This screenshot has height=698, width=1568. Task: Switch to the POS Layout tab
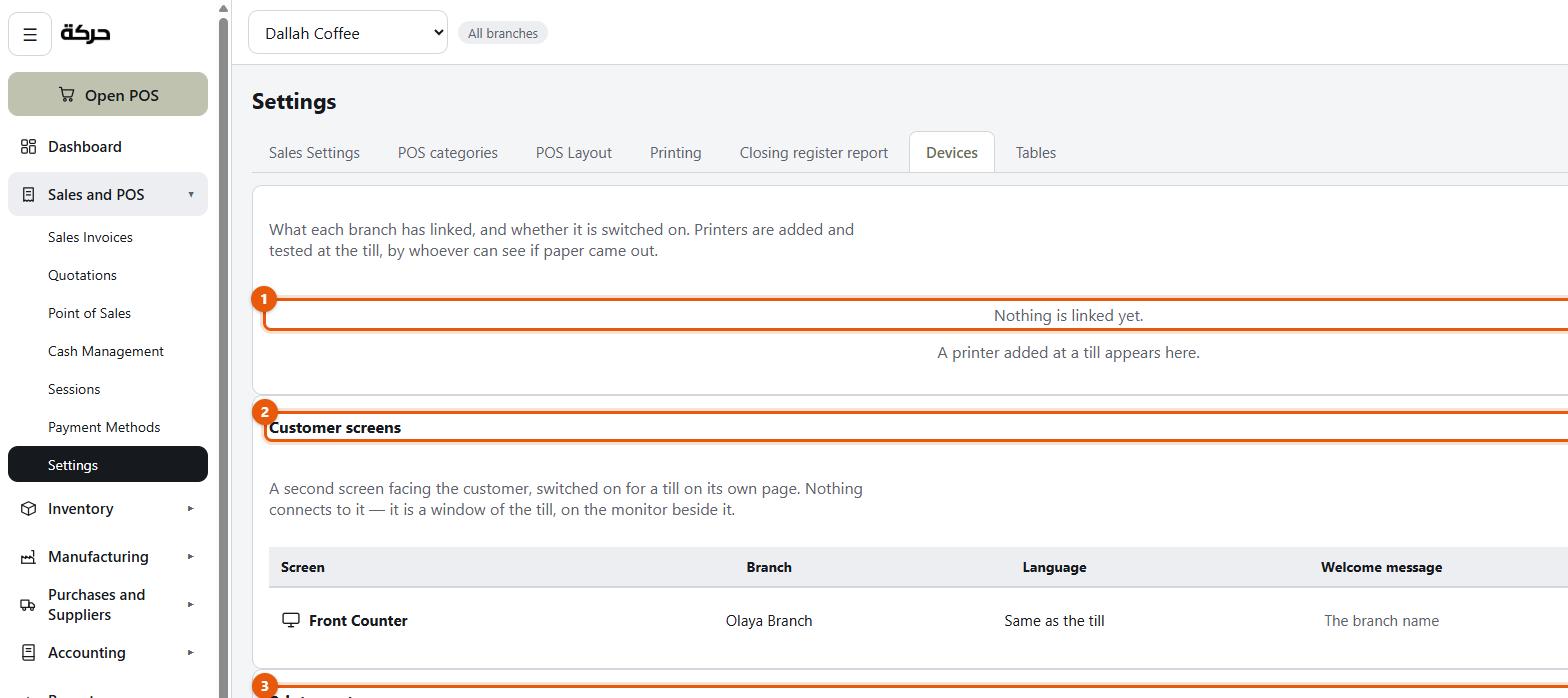tap(574, 153)
